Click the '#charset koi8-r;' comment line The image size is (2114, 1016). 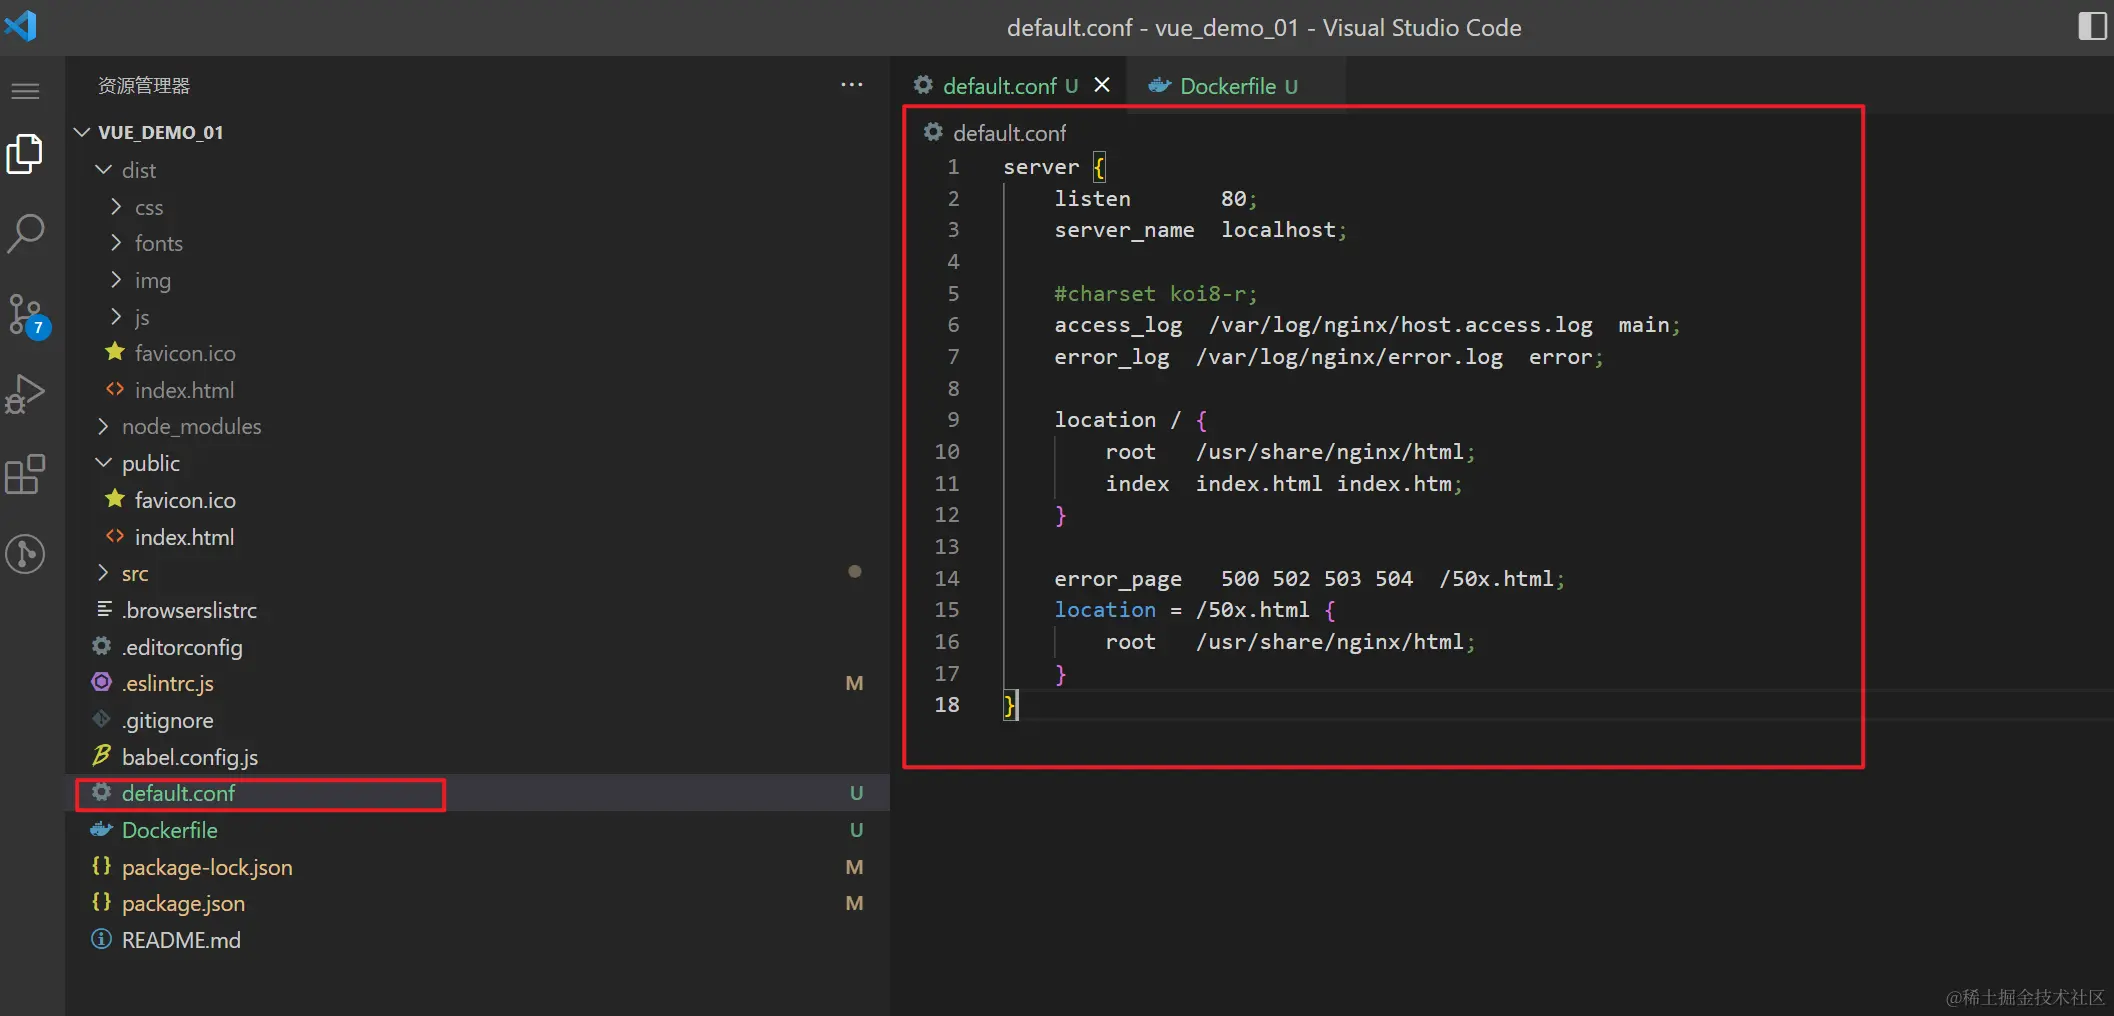(x=1155, y=294)
